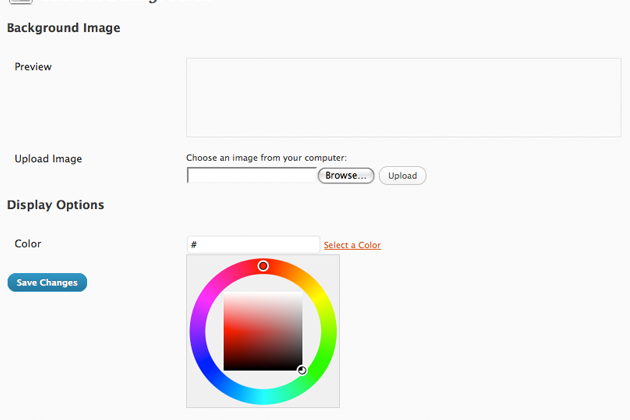Select yellow on the hue wheel ring
630x420 pixels.
point(319,299)
